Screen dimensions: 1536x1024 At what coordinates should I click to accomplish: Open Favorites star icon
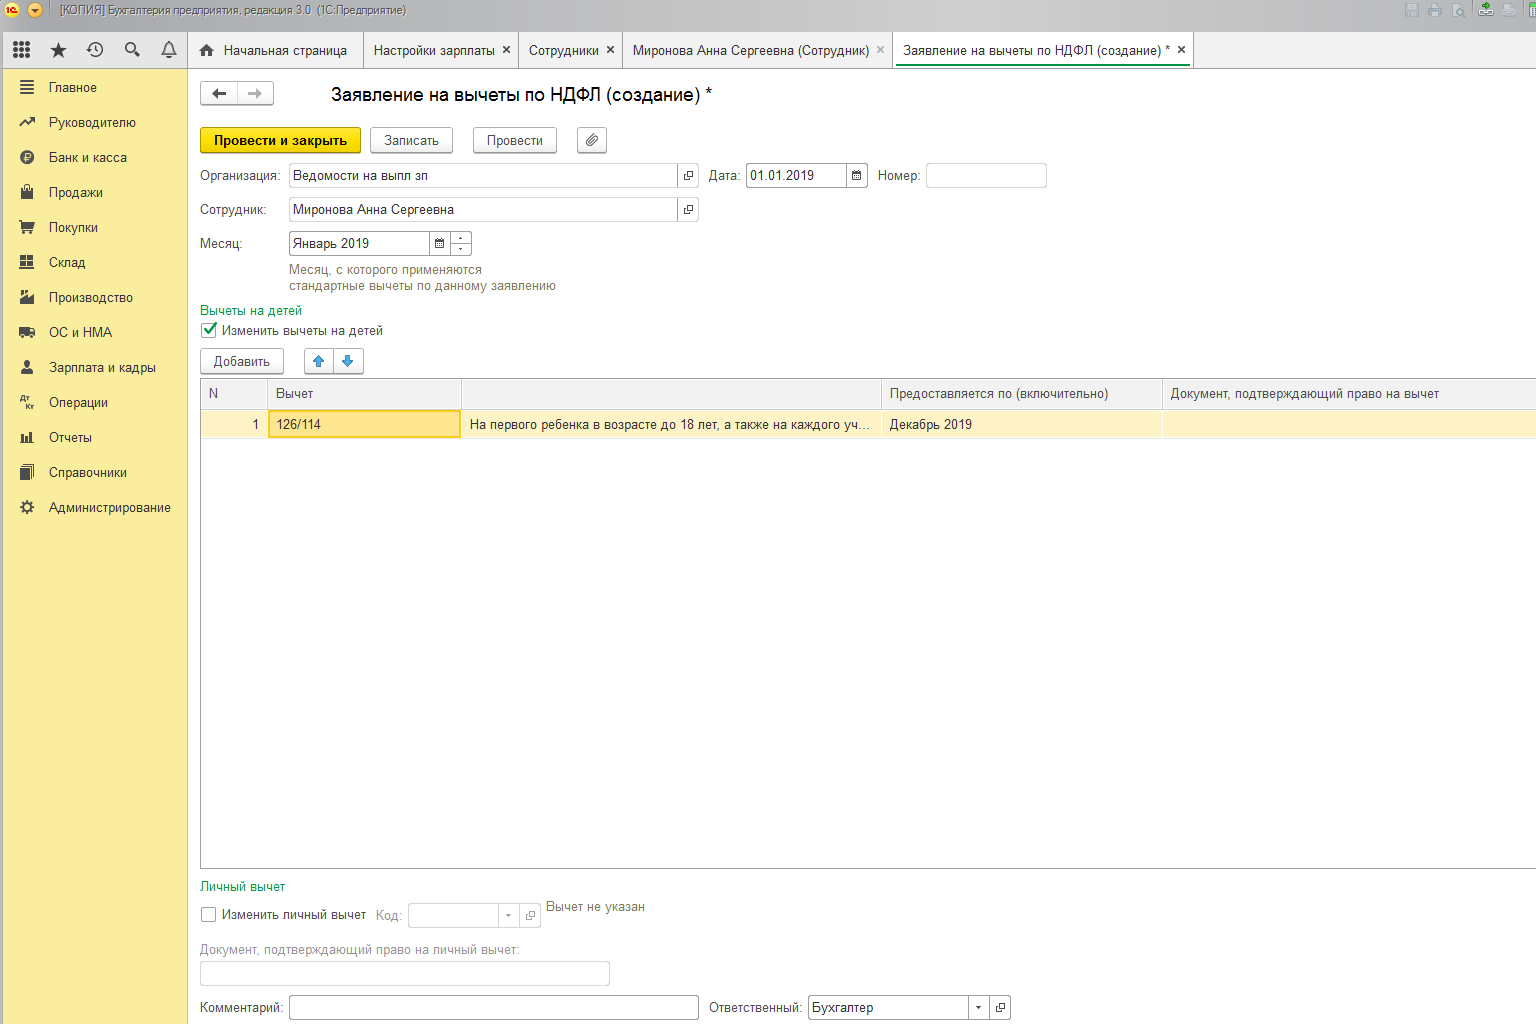(x=59, y=50)
